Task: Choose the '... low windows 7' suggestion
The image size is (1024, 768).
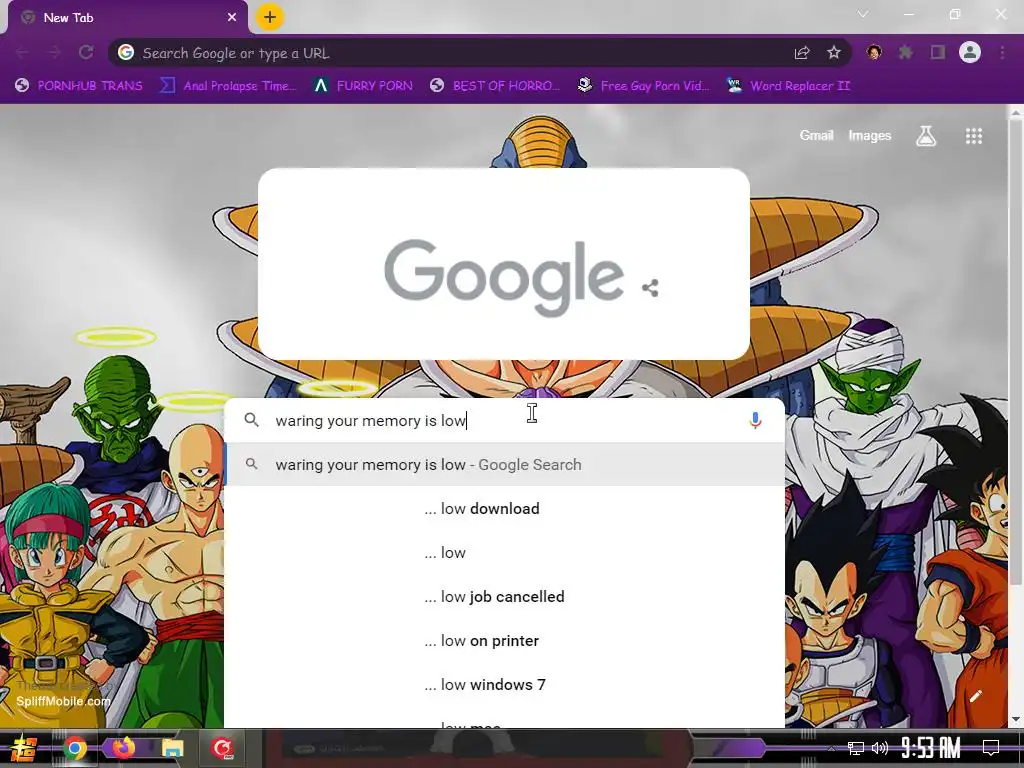Action: click(x=505, y=684)
